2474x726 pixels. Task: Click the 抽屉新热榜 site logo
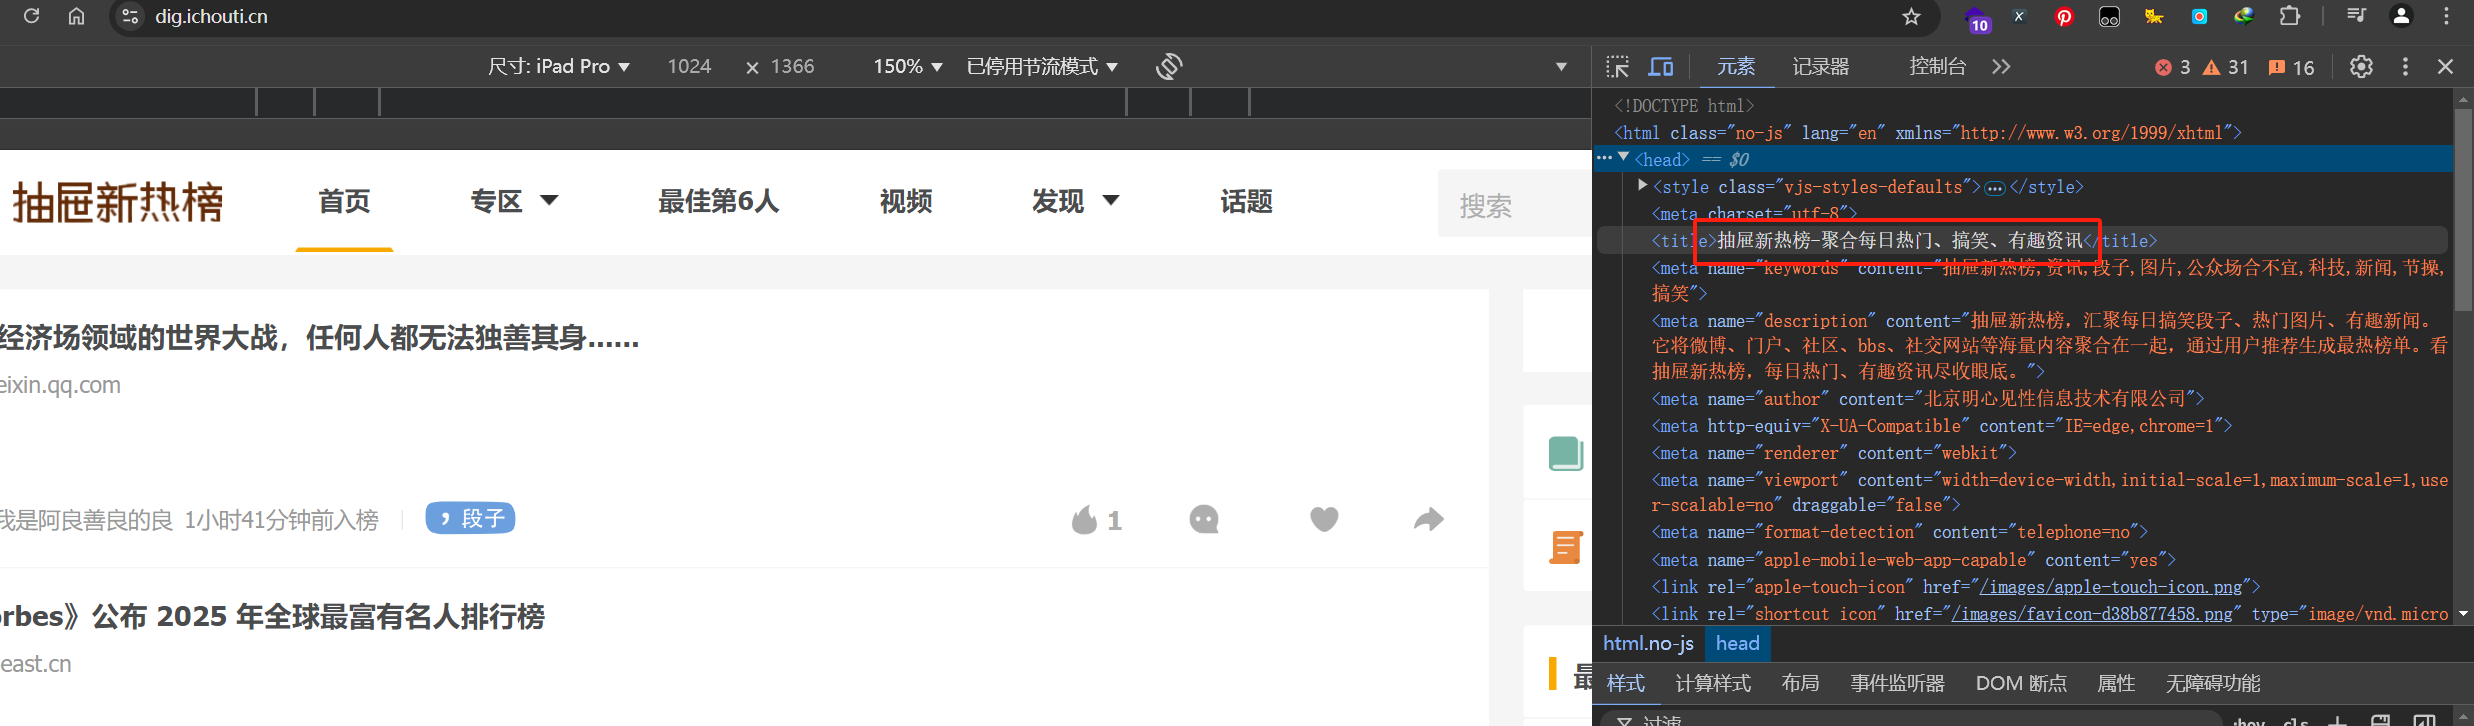118,203
